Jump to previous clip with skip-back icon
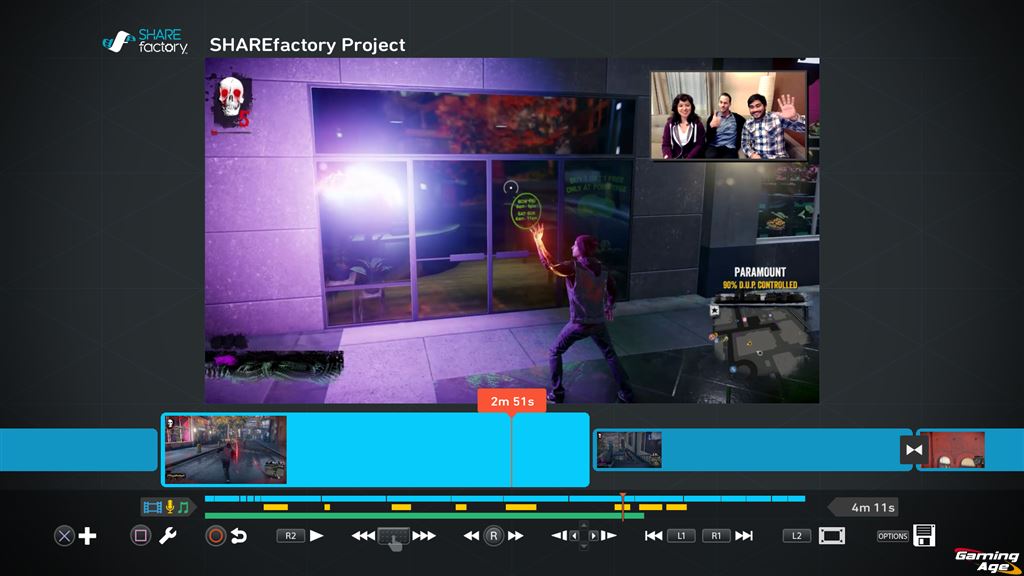This screenshot has width=1024, height=576. 653,536
